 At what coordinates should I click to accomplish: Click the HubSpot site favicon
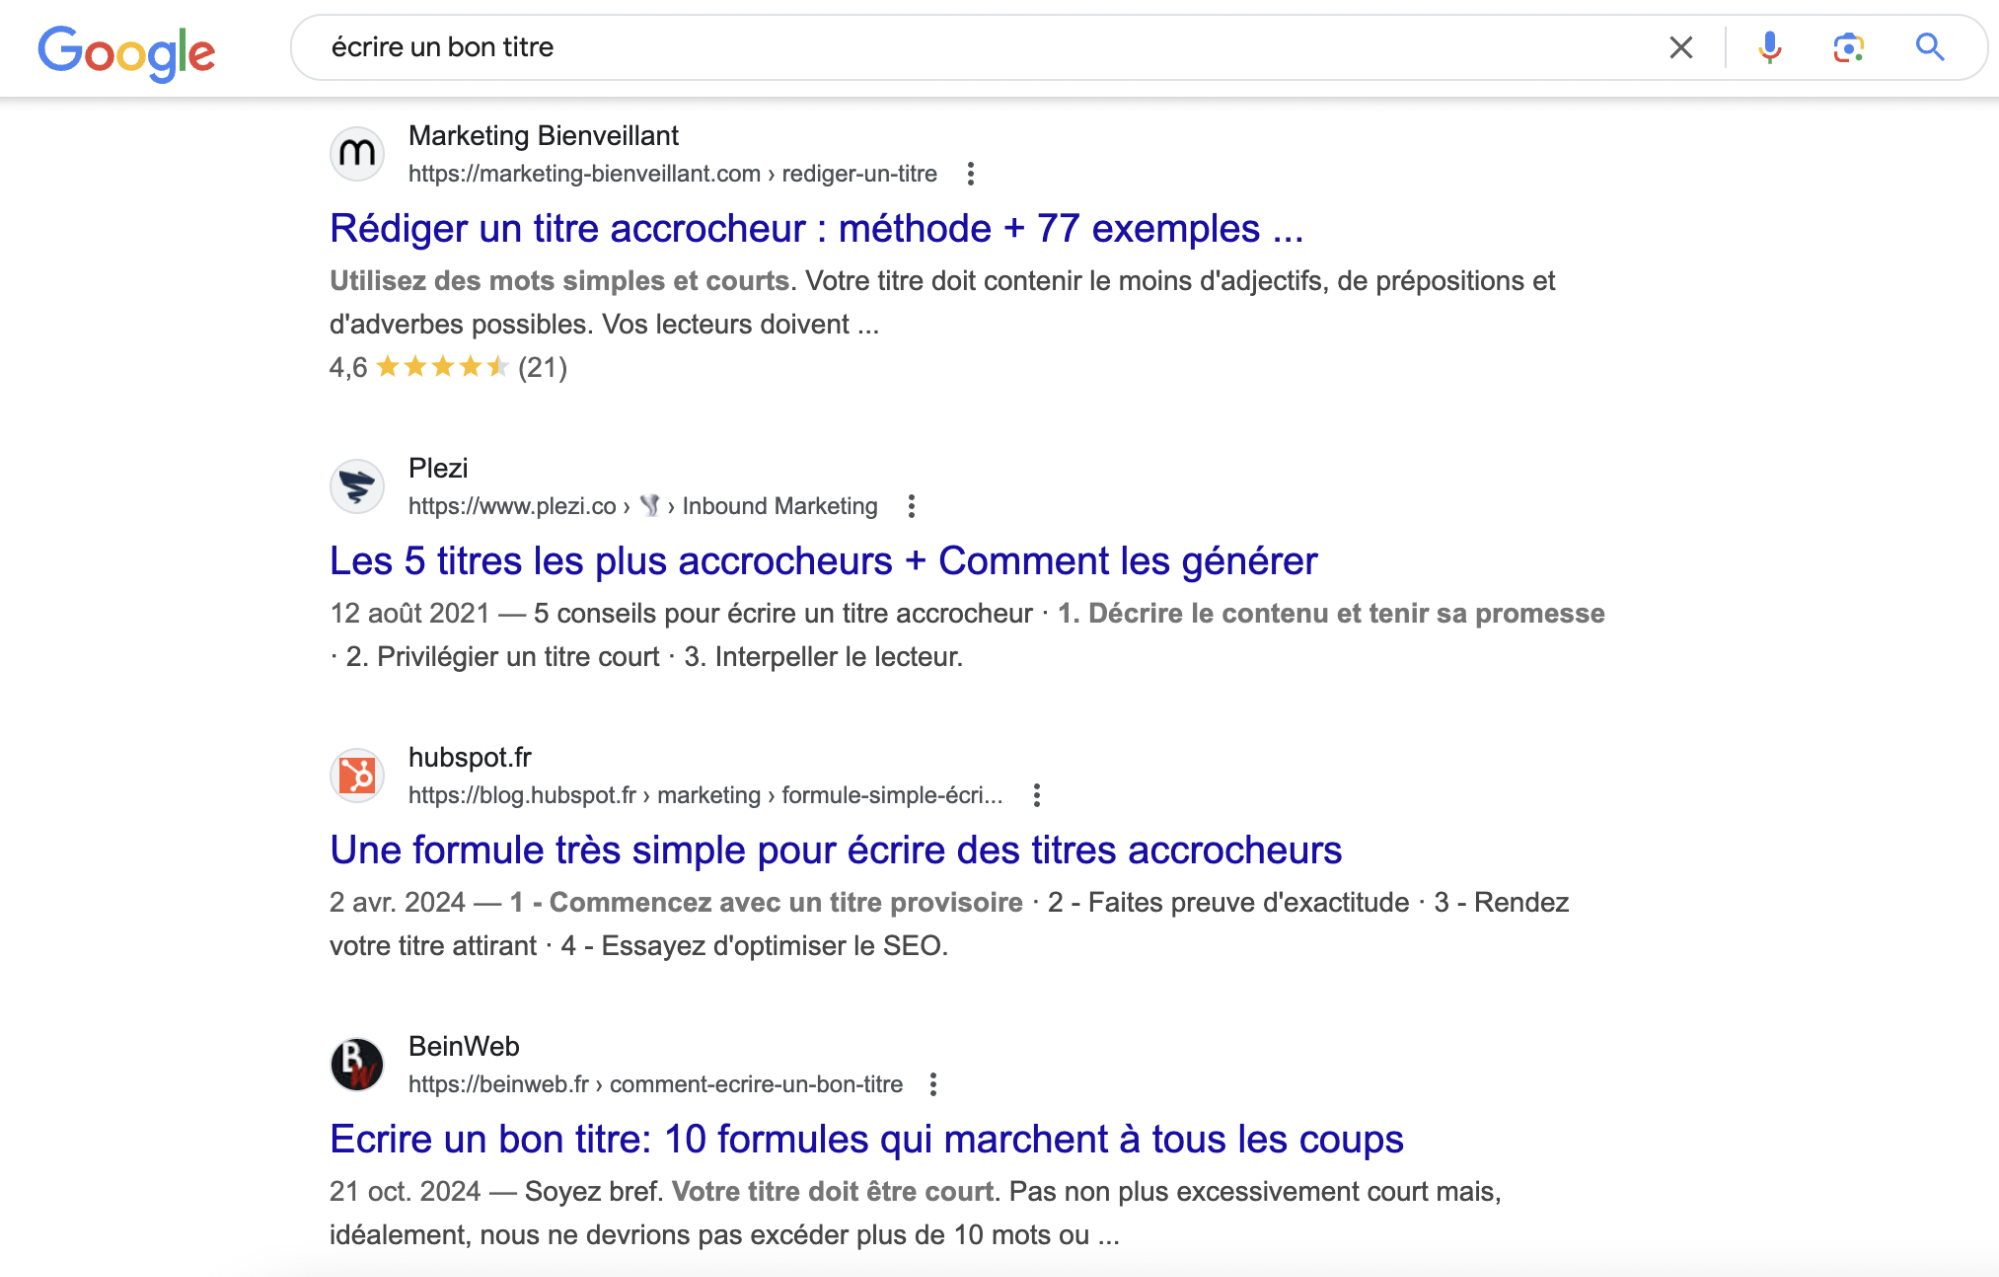tap(357, 776)
